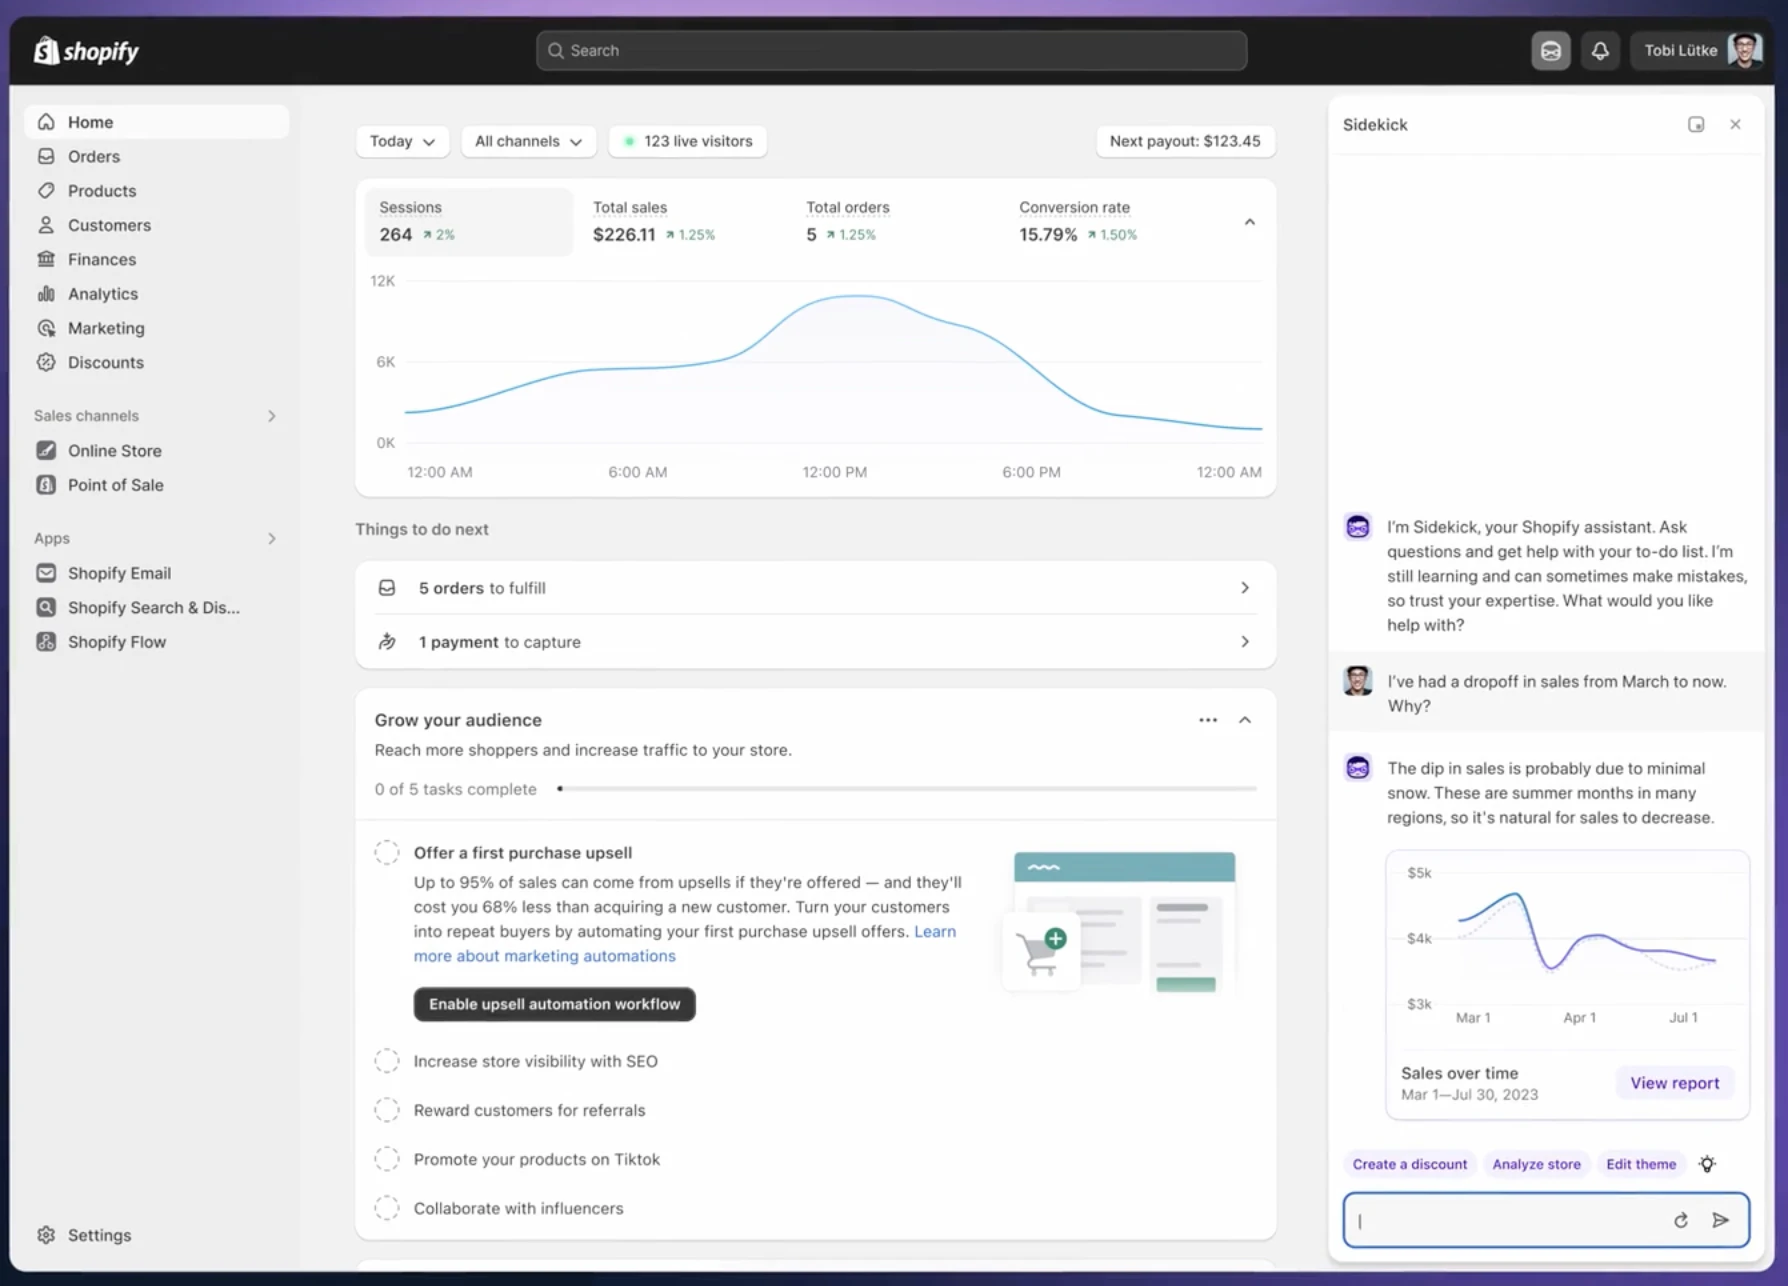Check off 'Collaborate with influencers' task

tap(387, 1208)
